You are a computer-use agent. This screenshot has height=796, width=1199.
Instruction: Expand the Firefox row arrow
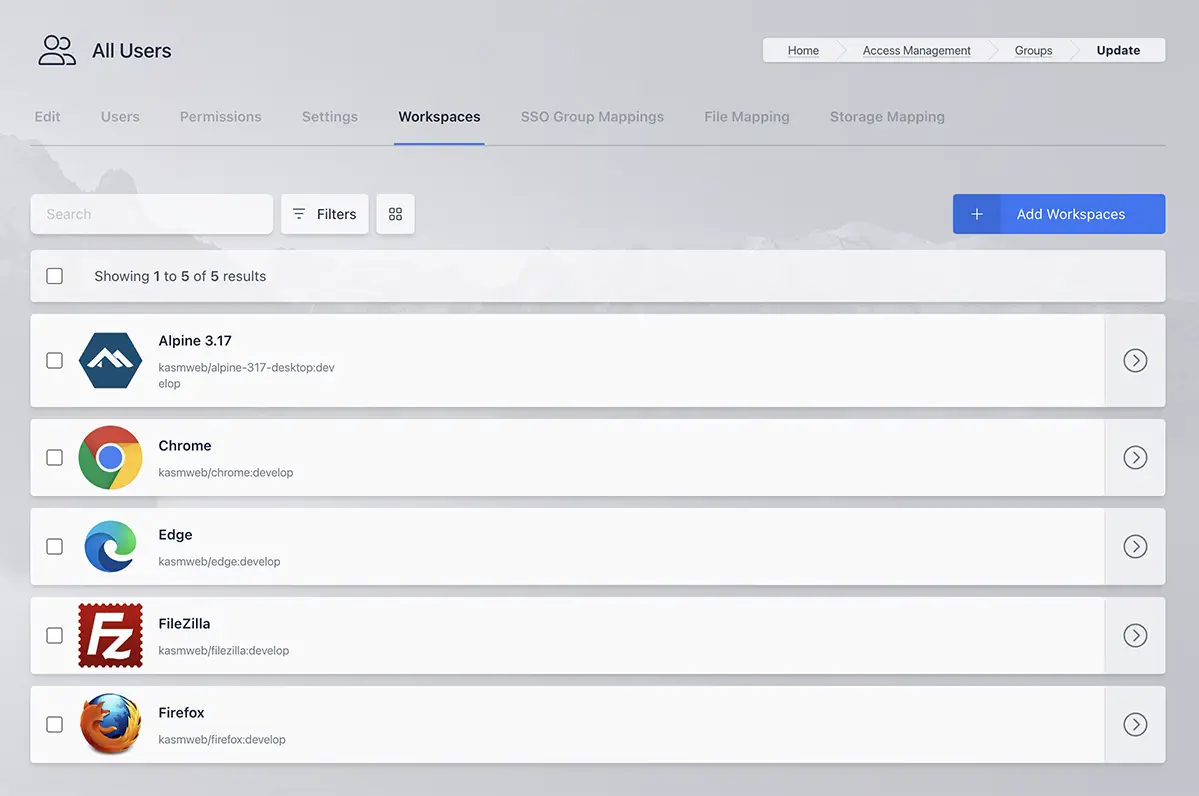tap(1134, 724)
